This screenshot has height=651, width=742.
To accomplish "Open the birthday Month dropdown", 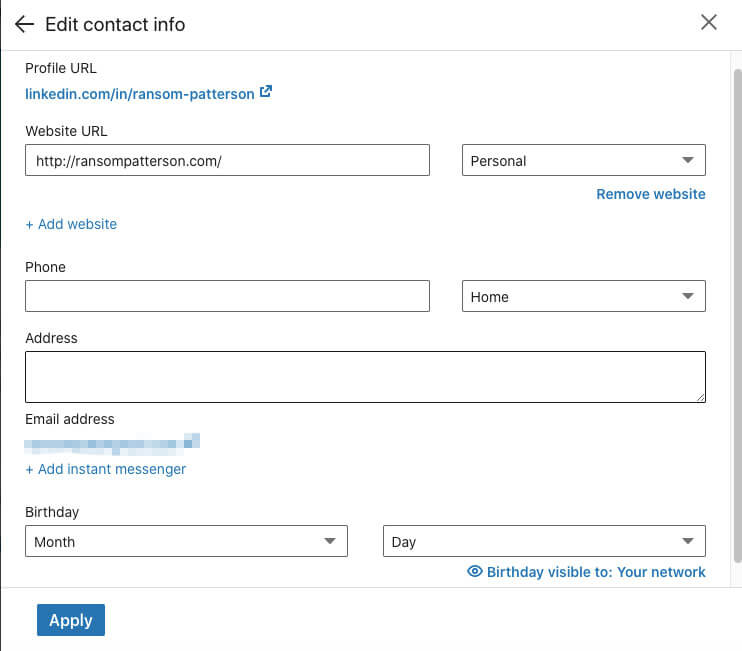I will click(x=186, y=541).
